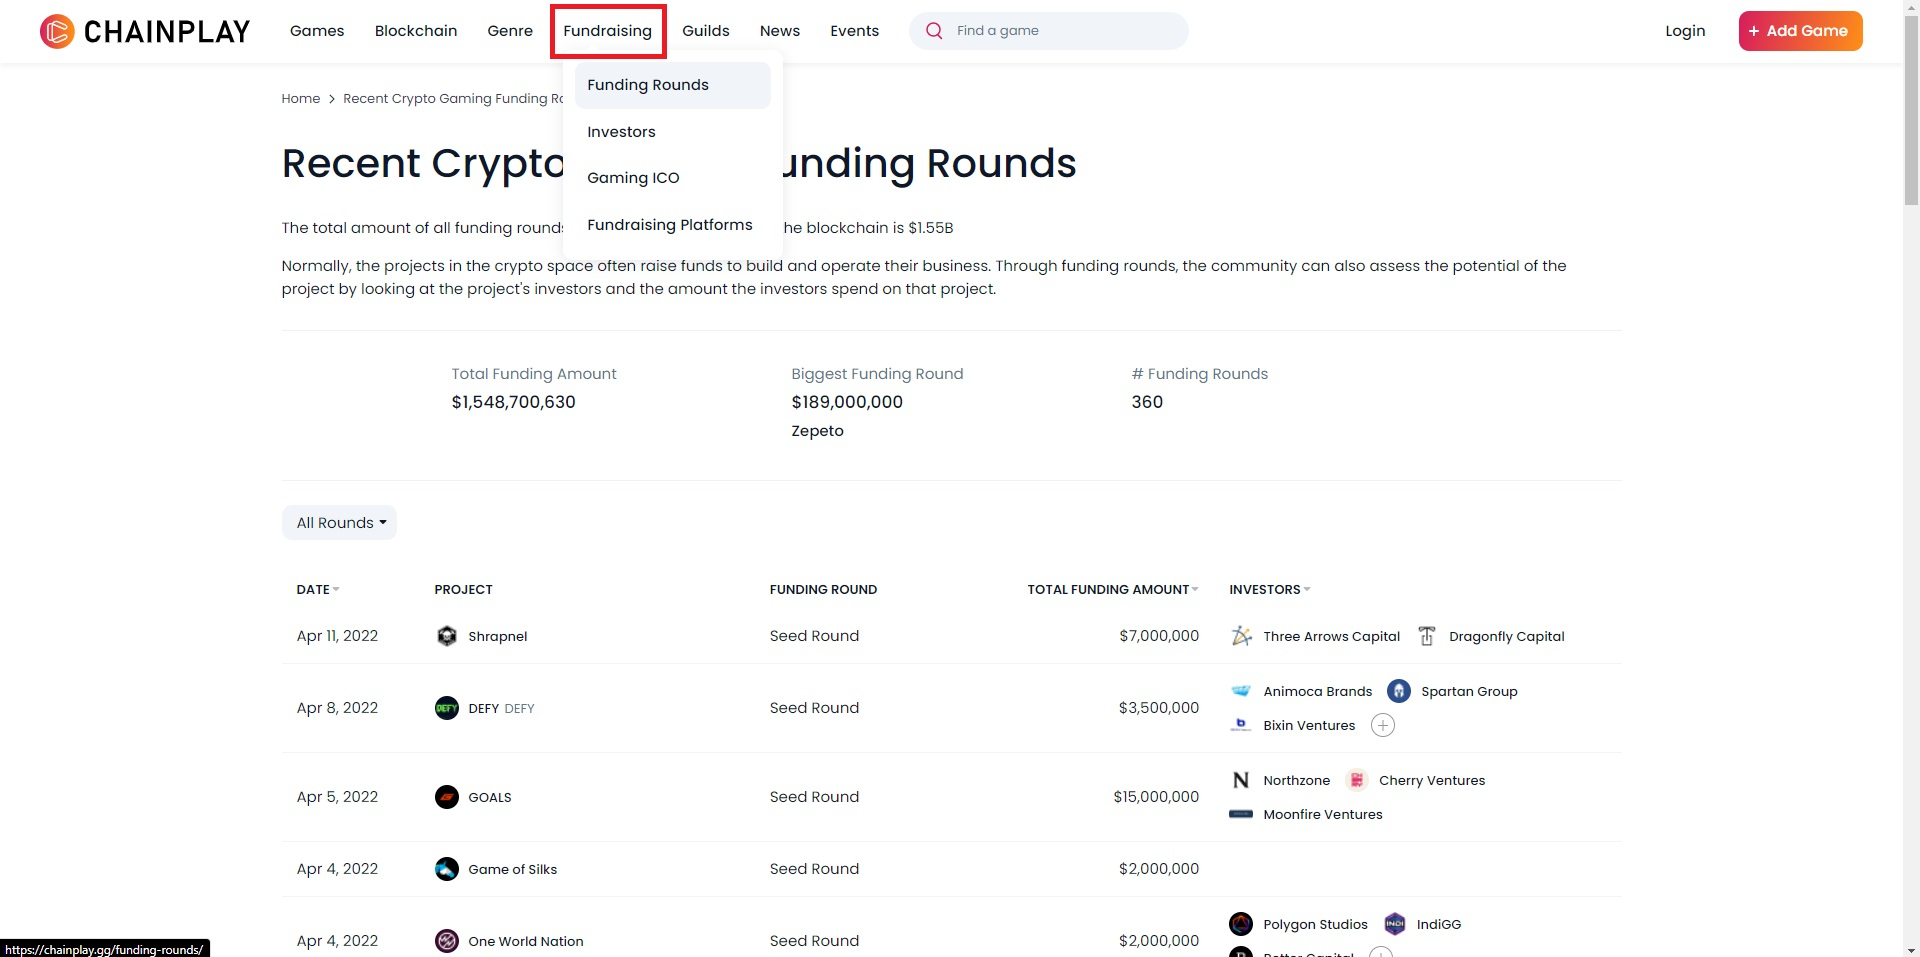Click the Cherry Ventures logo
Viewport: 1920px width, 957px height.
tap(1357, 780)
